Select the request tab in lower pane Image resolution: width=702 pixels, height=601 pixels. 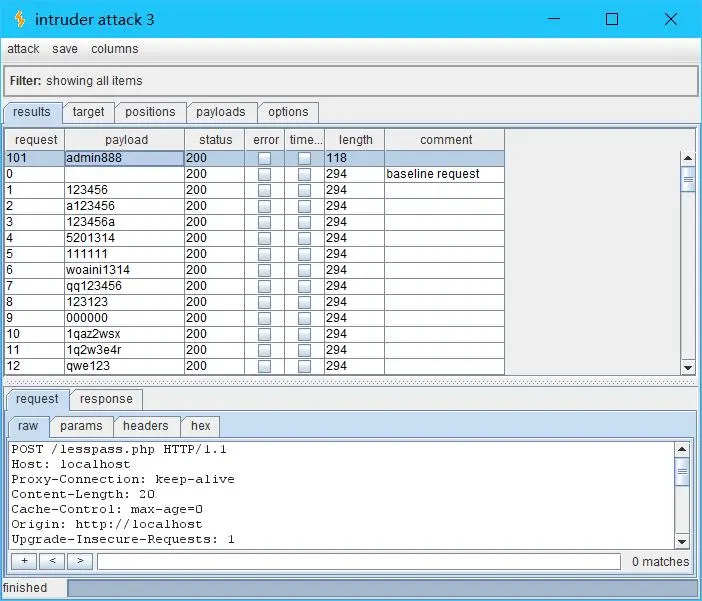(x=37, y=399)
